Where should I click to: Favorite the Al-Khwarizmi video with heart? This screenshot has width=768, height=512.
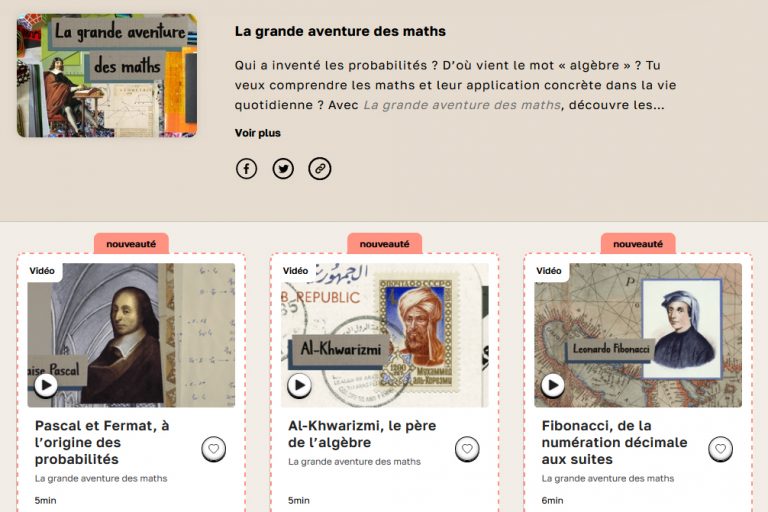[467, 449]
